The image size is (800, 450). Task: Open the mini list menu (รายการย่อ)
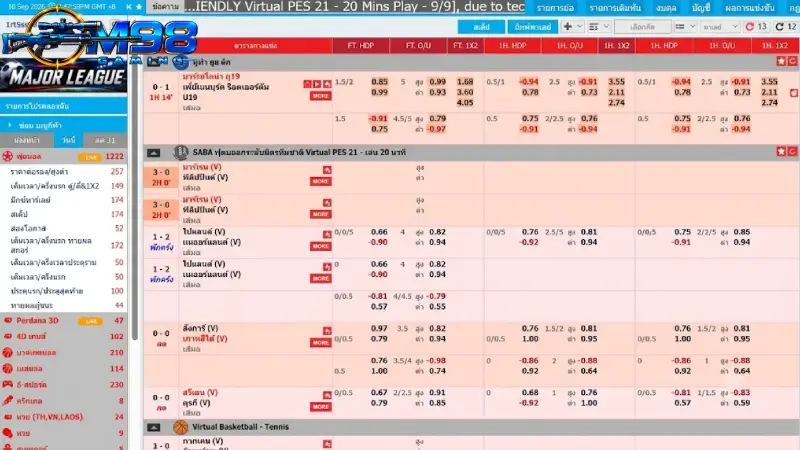coord(555,8)
